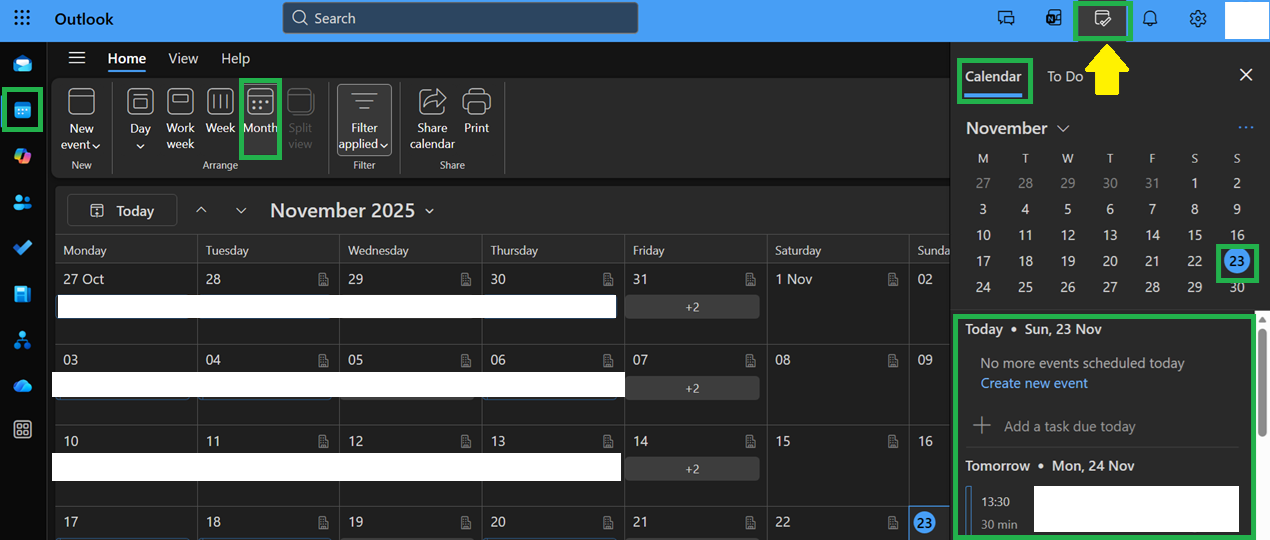Open the org chart app in sidebar

tap(22, 340)
